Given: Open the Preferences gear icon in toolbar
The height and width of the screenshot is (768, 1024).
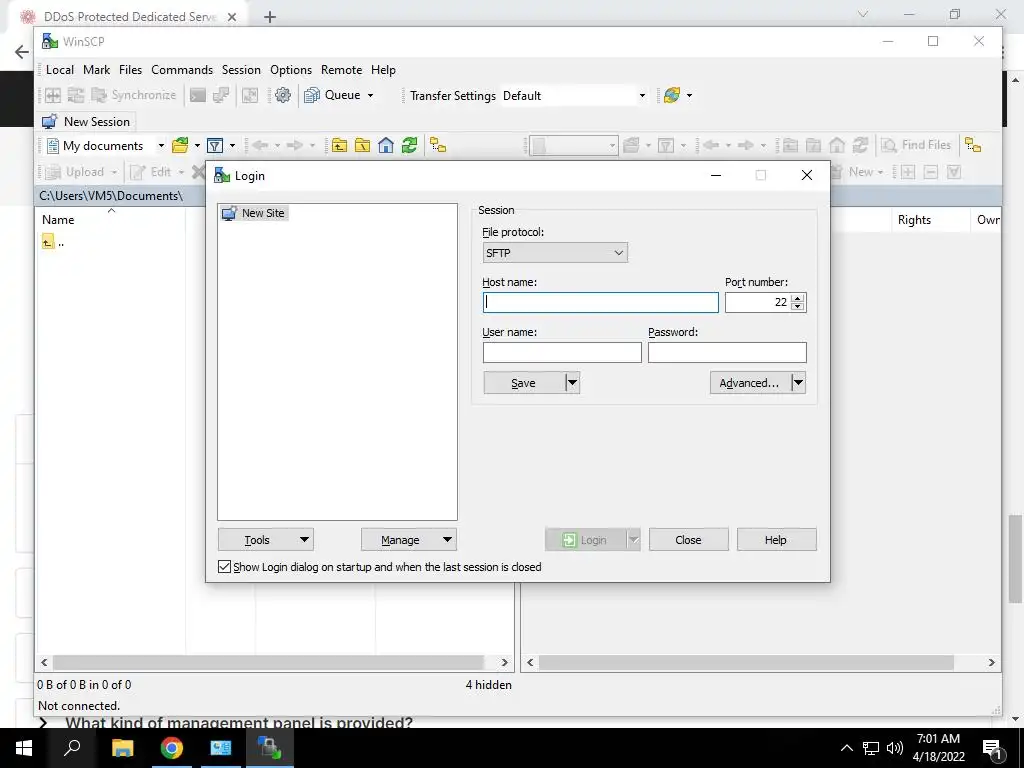Looking at the screenshot, I should pos(283,95).
